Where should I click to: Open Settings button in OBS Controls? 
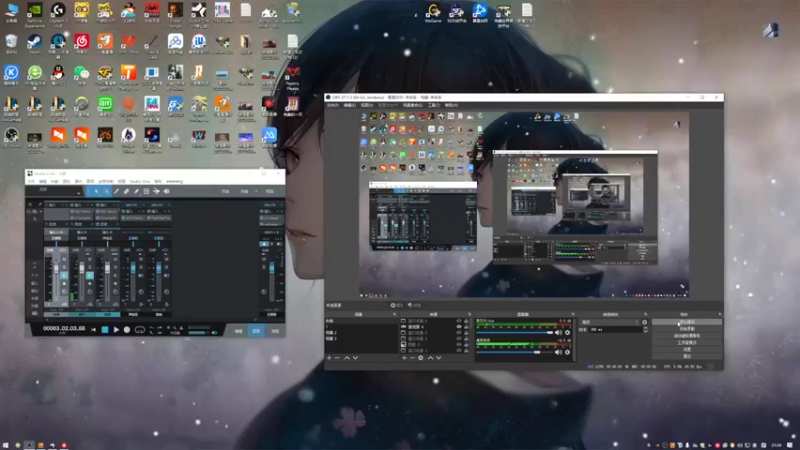pos(687,349)
